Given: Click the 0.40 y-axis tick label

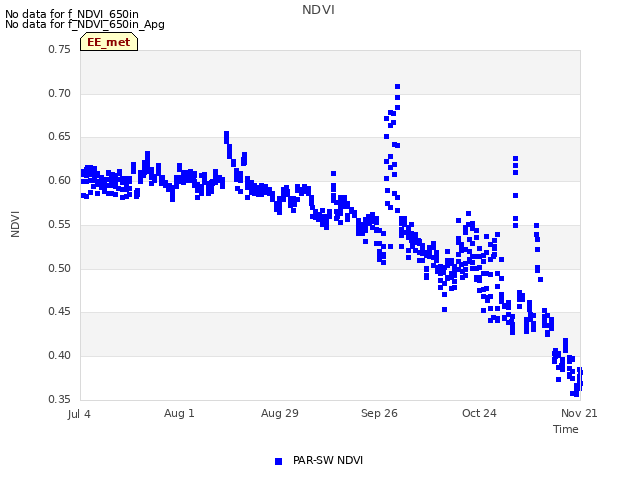Looking at the screenshot, I should point(60,356).
